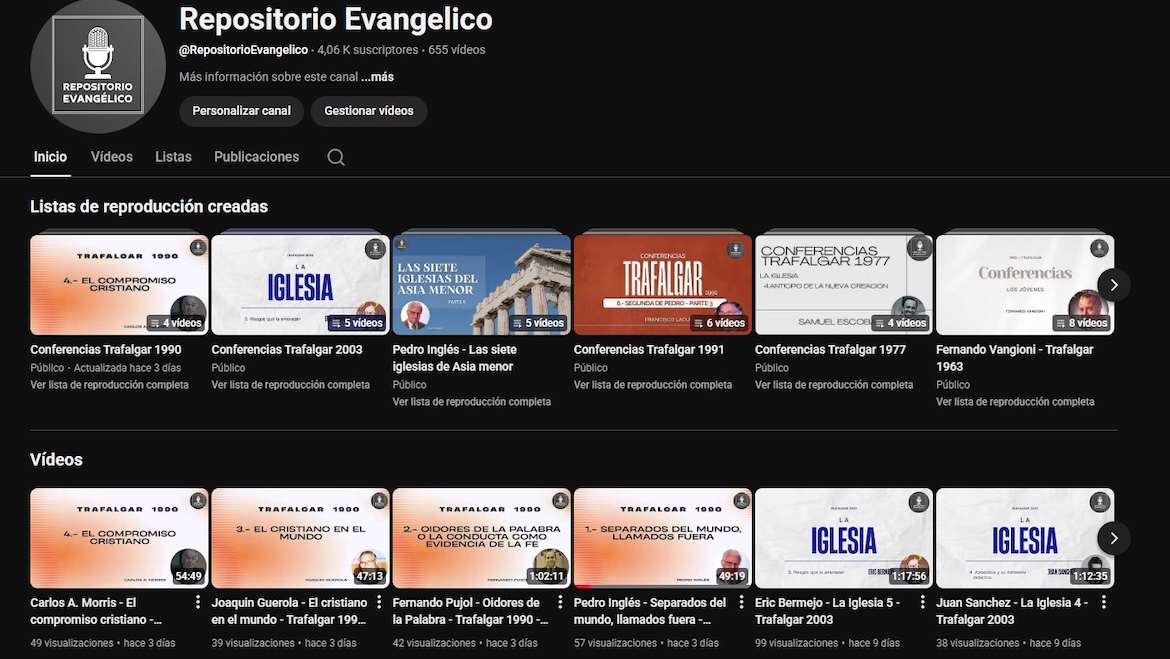Open options menu for Eric Bermejo video
This screenshot has width=1170, height=659.
pos(922,602)
